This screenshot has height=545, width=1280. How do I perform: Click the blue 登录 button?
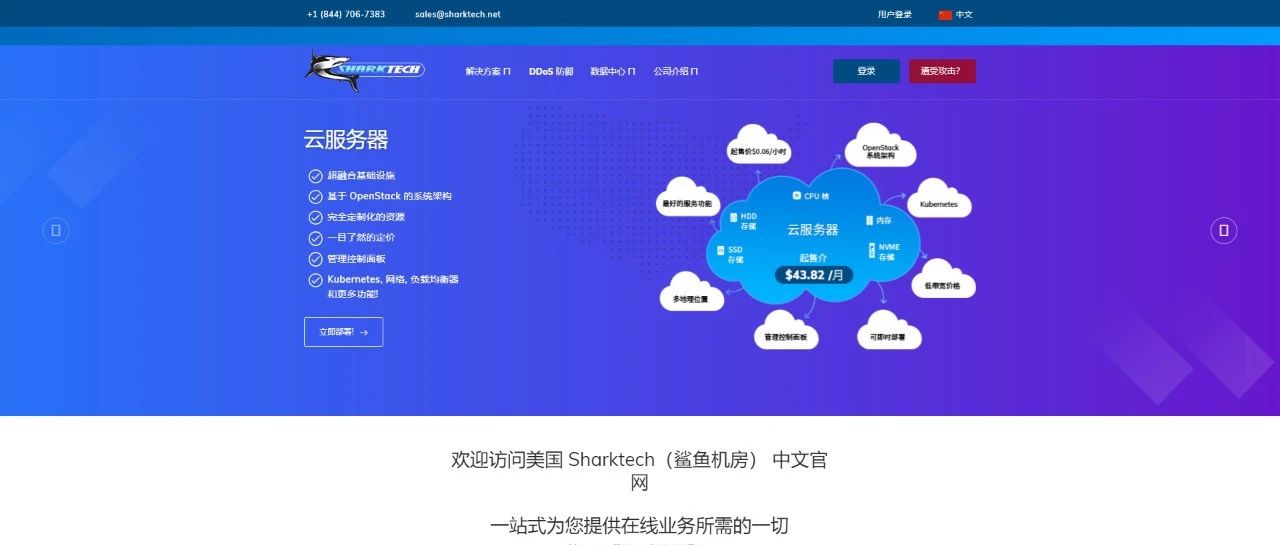[x=866, y=71]
